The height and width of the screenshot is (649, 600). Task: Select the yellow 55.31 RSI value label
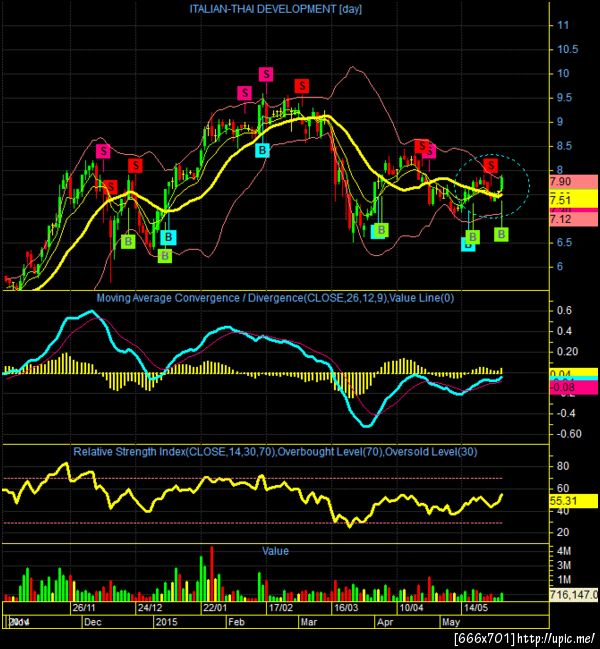(x=574, y=501)
